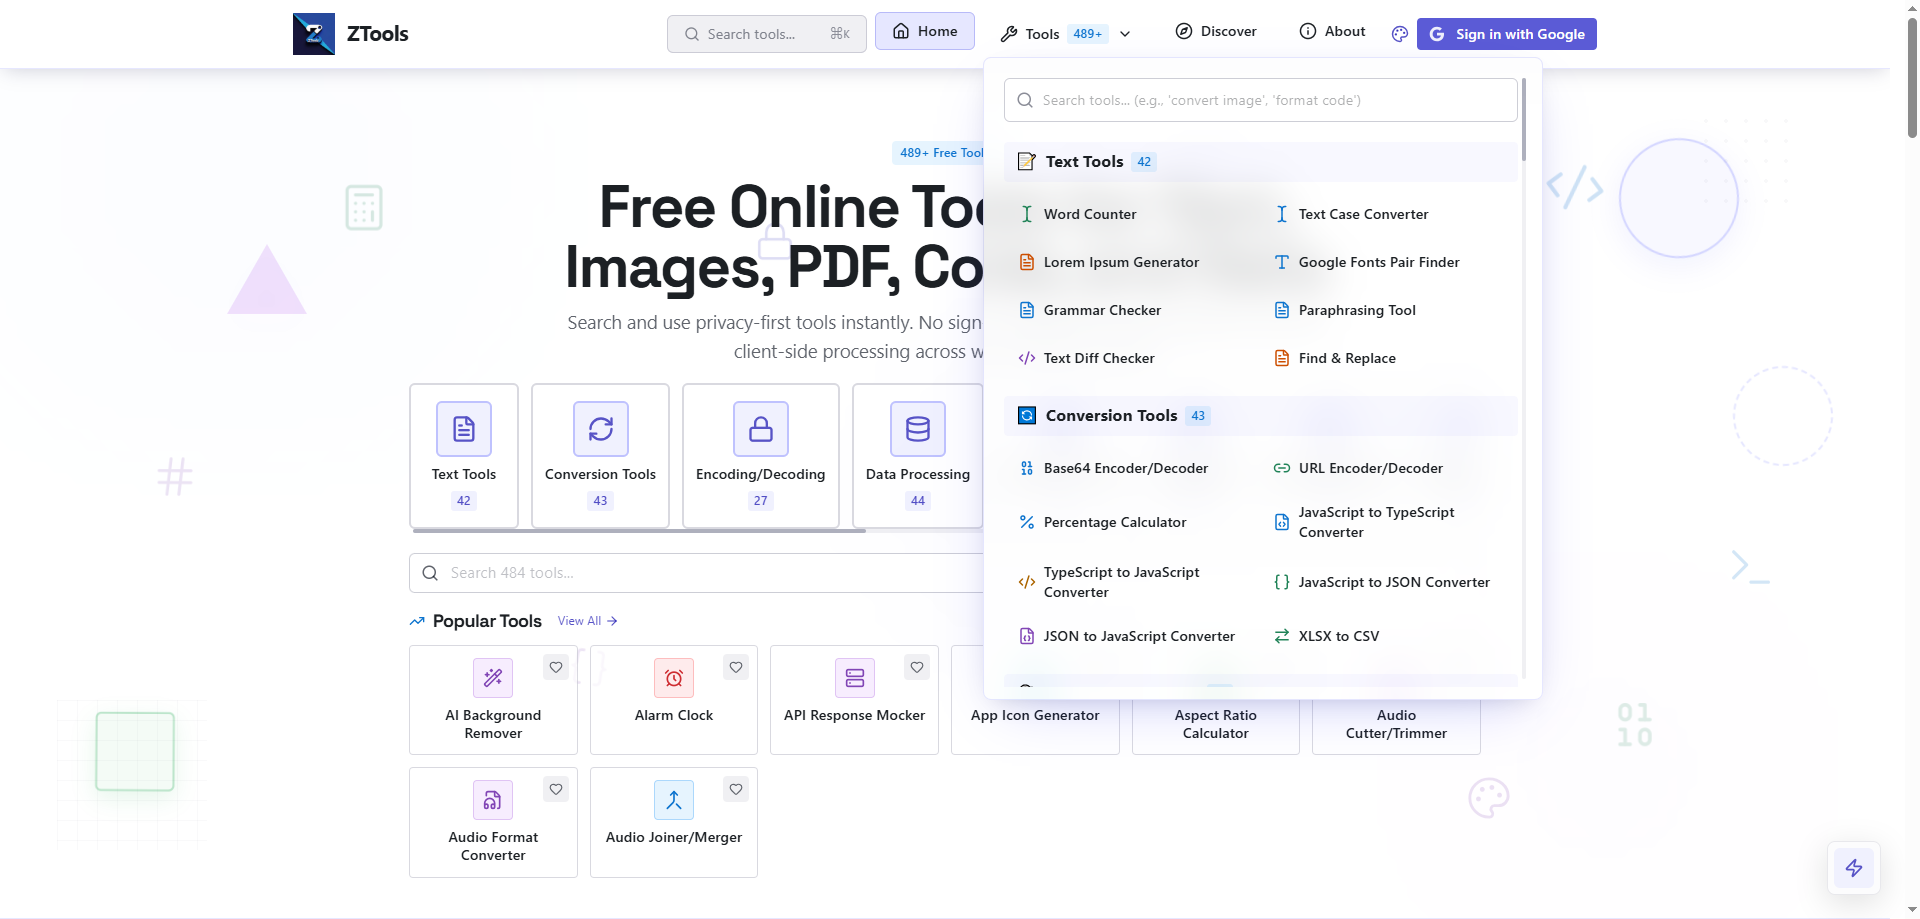Click the Alarm Clock tool icon
Viewport: 1920px width, 919px height.
click(673, 678)
